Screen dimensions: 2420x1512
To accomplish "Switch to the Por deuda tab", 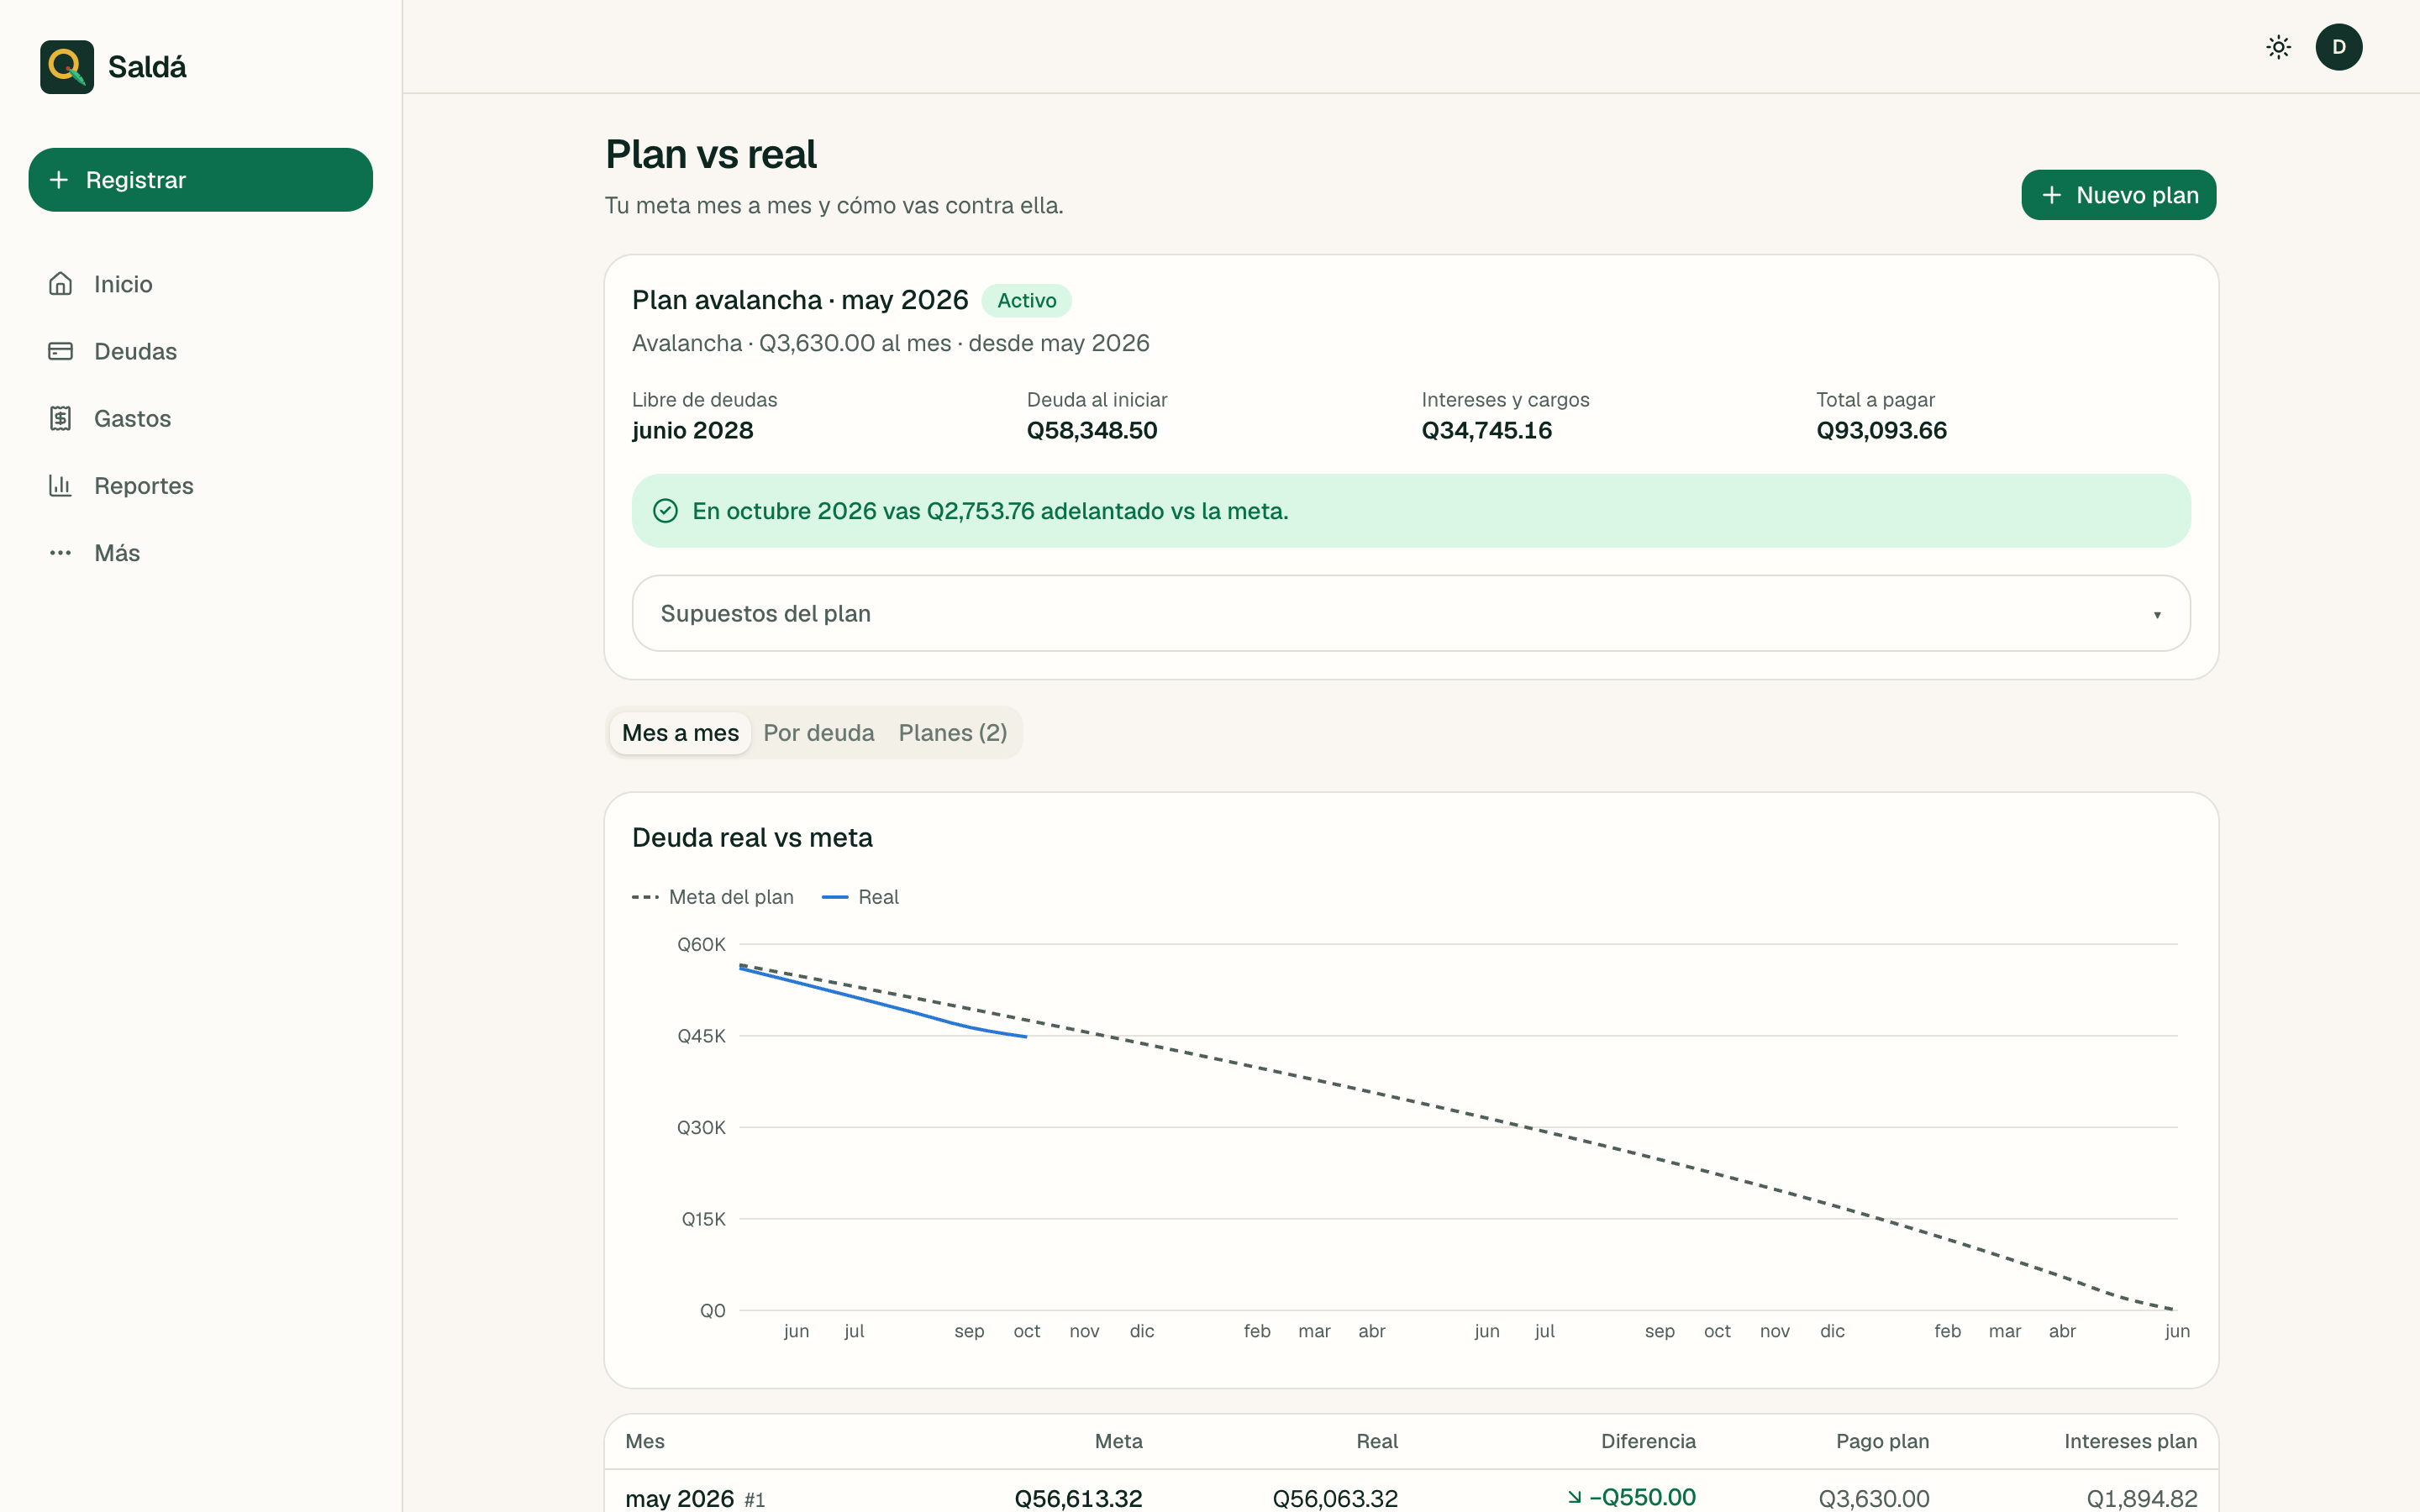I will tap(818, 733).
